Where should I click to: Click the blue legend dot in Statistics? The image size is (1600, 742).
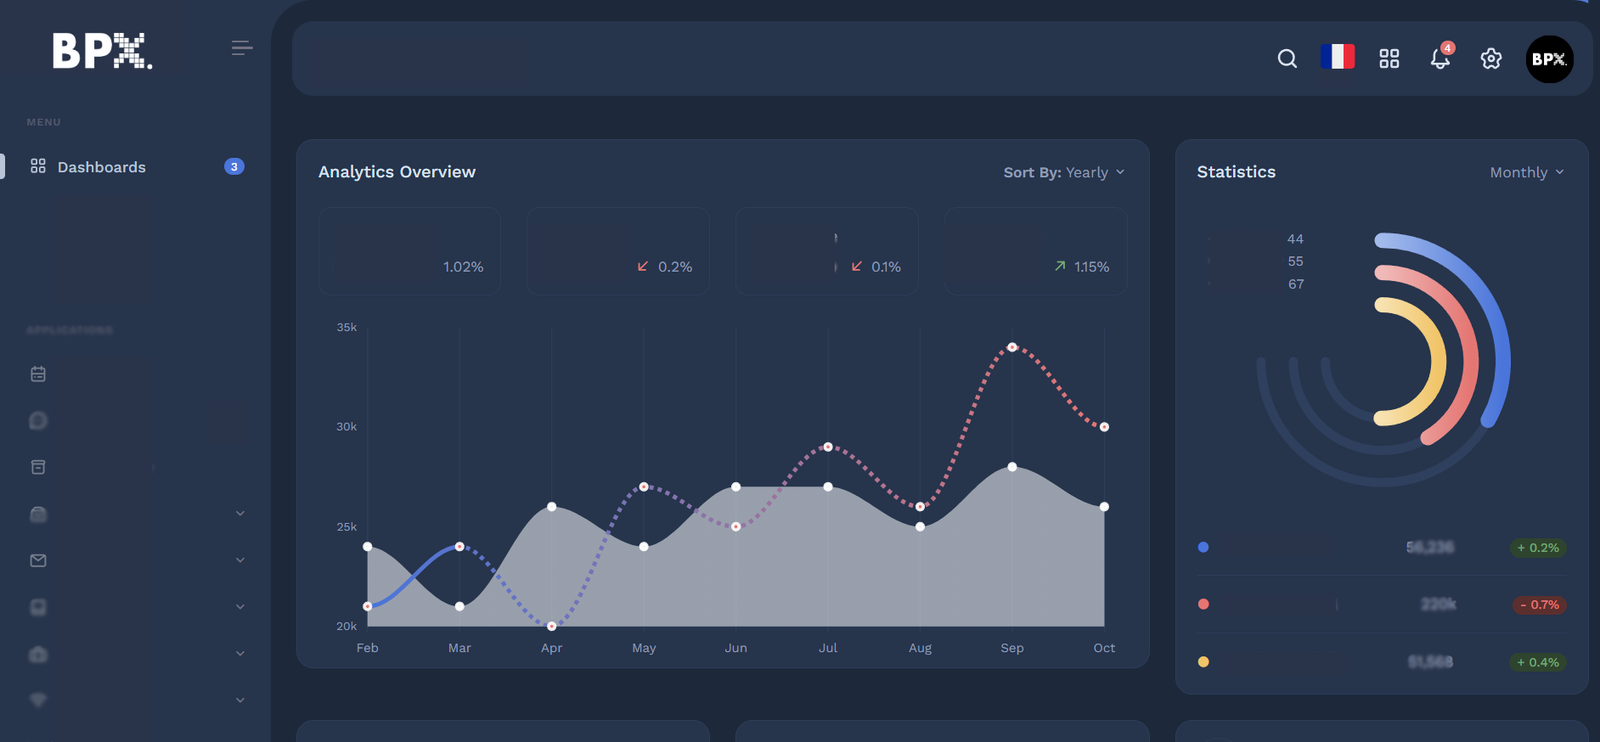tap(1203, 547)
